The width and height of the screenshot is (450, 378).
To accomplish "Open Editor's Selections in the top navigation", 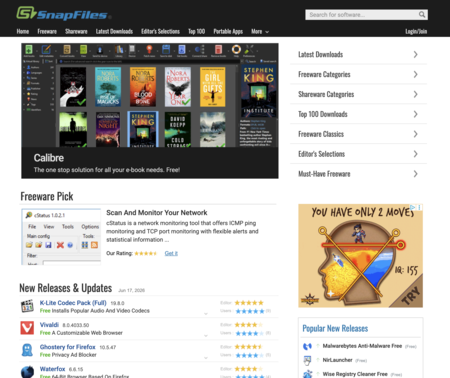I will point(160,31).
